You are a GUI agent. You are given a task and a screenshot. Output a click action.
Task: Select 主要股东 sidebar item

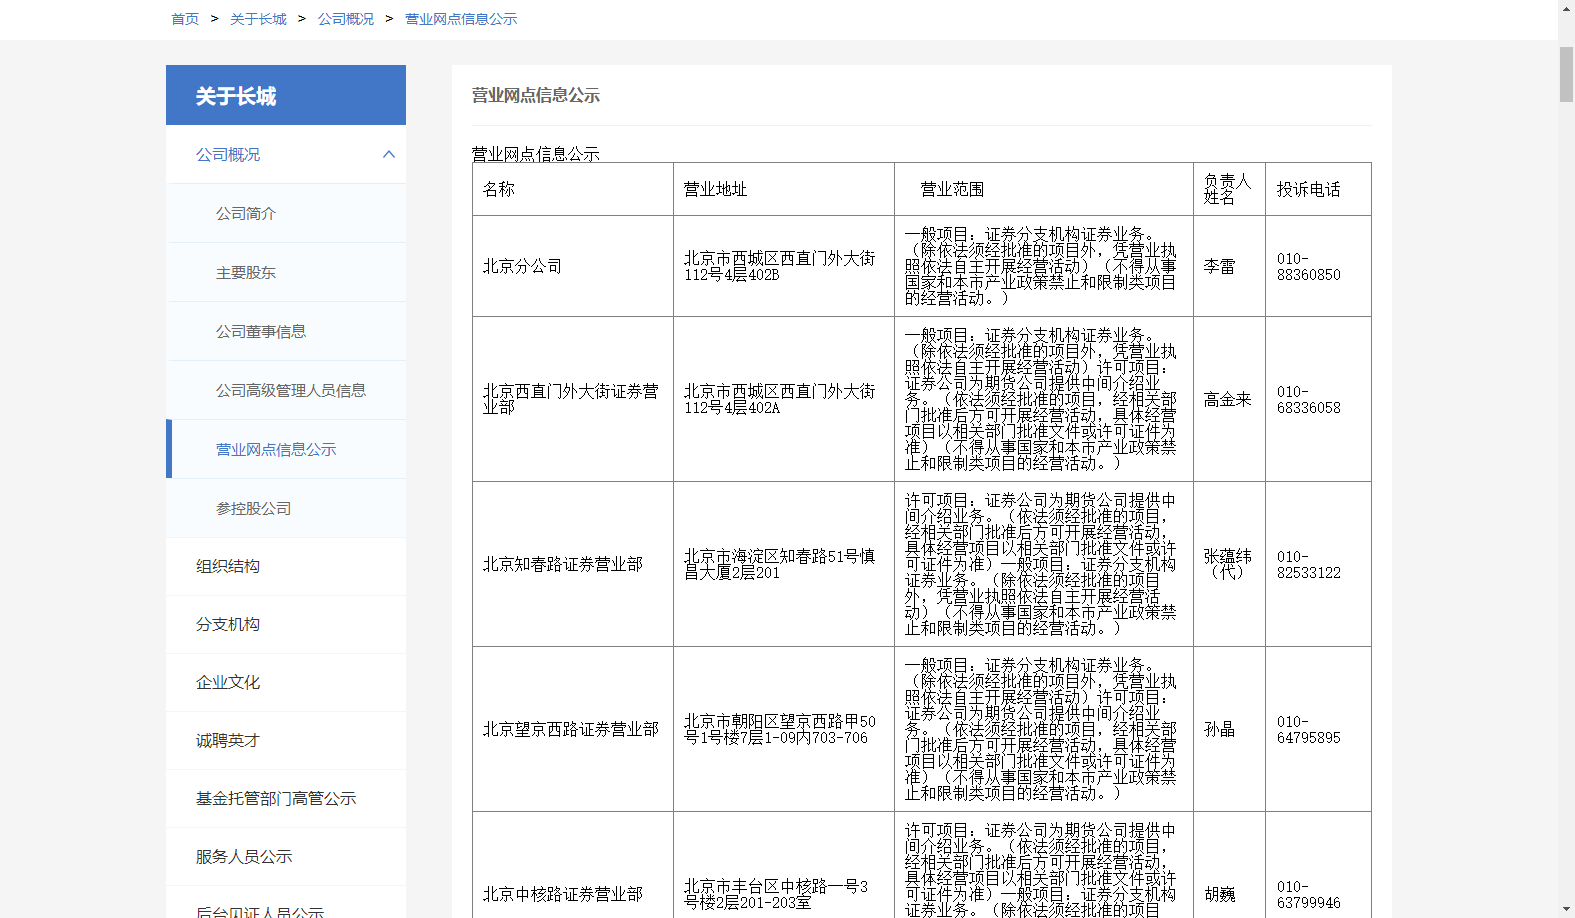point(286,273)
